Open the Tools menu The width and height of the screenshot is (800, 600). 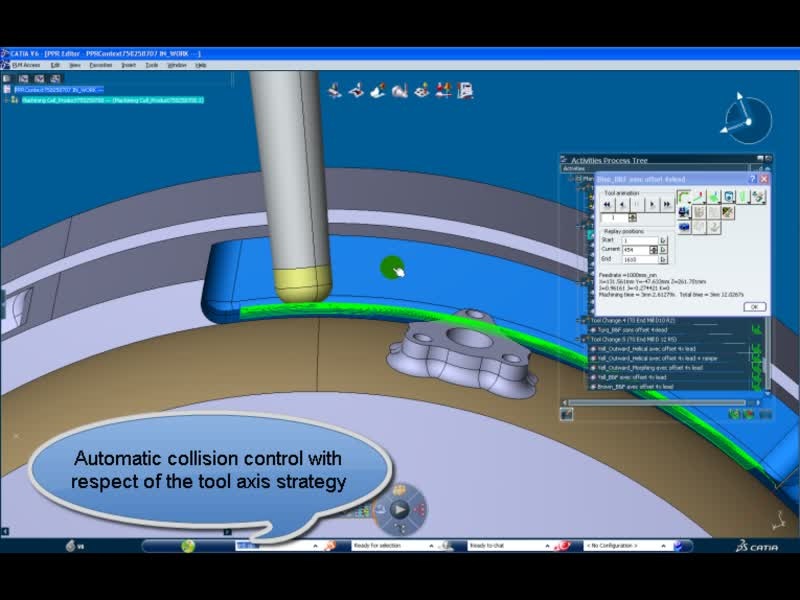(152, 65)
